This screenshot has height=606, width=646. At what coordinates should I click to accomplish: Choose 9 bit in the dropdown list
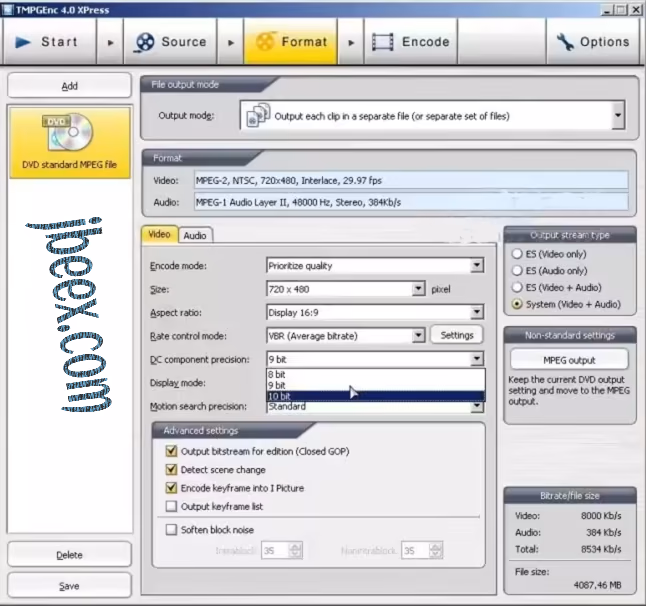[376, 386]
